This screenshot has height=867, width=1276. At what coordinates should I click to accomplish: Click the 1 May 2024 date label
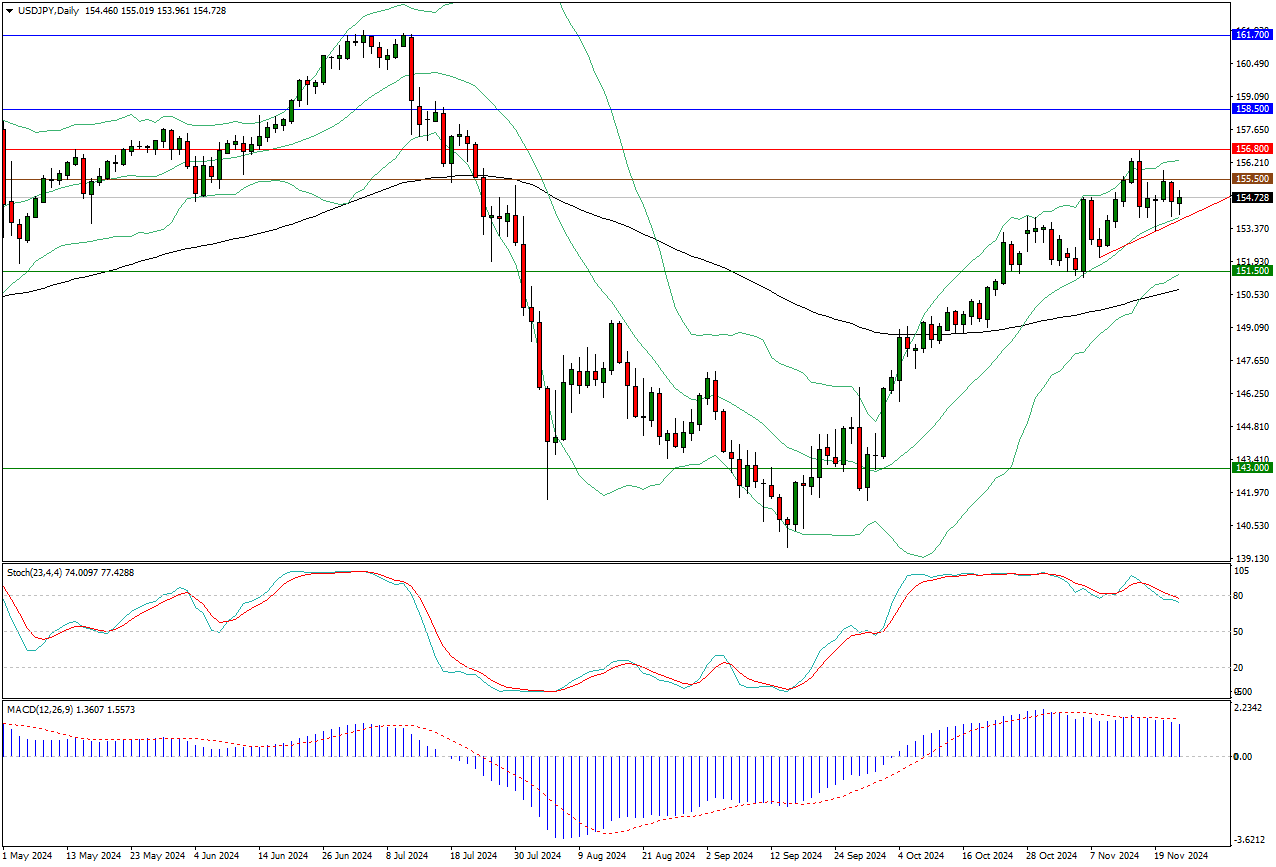click(28, 856)
